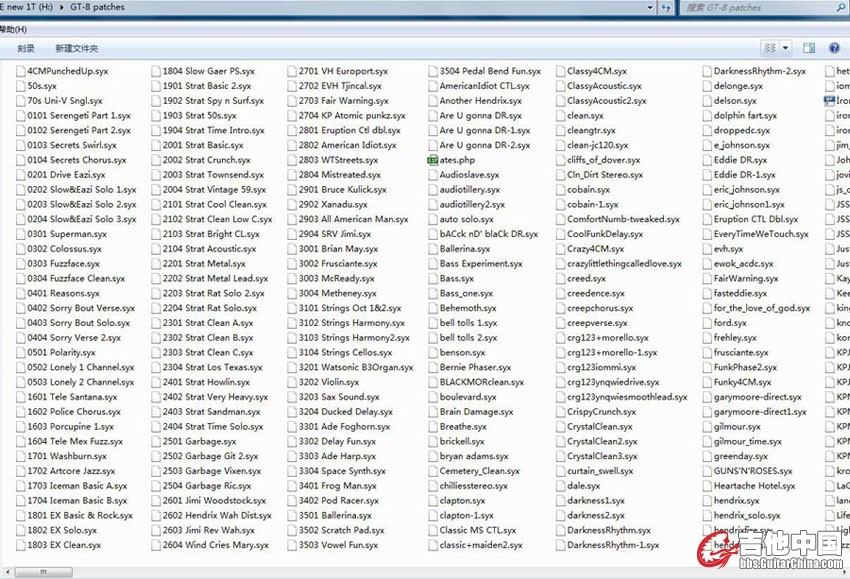Click the search GT-8 patches field
Viewport: 850px width, 579px height.
pos(755,8)
